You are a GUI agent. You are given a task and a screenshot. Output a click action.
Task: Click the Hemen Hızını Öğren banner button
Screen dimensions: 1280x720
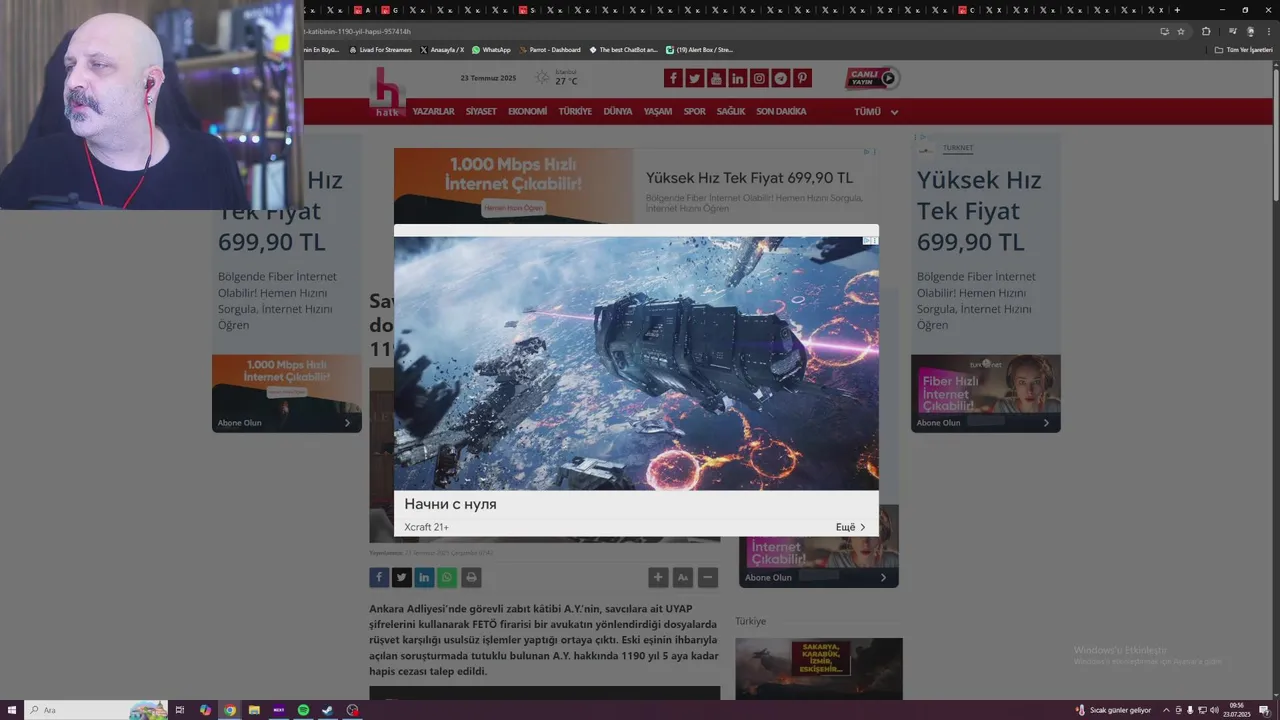(513, 208)
